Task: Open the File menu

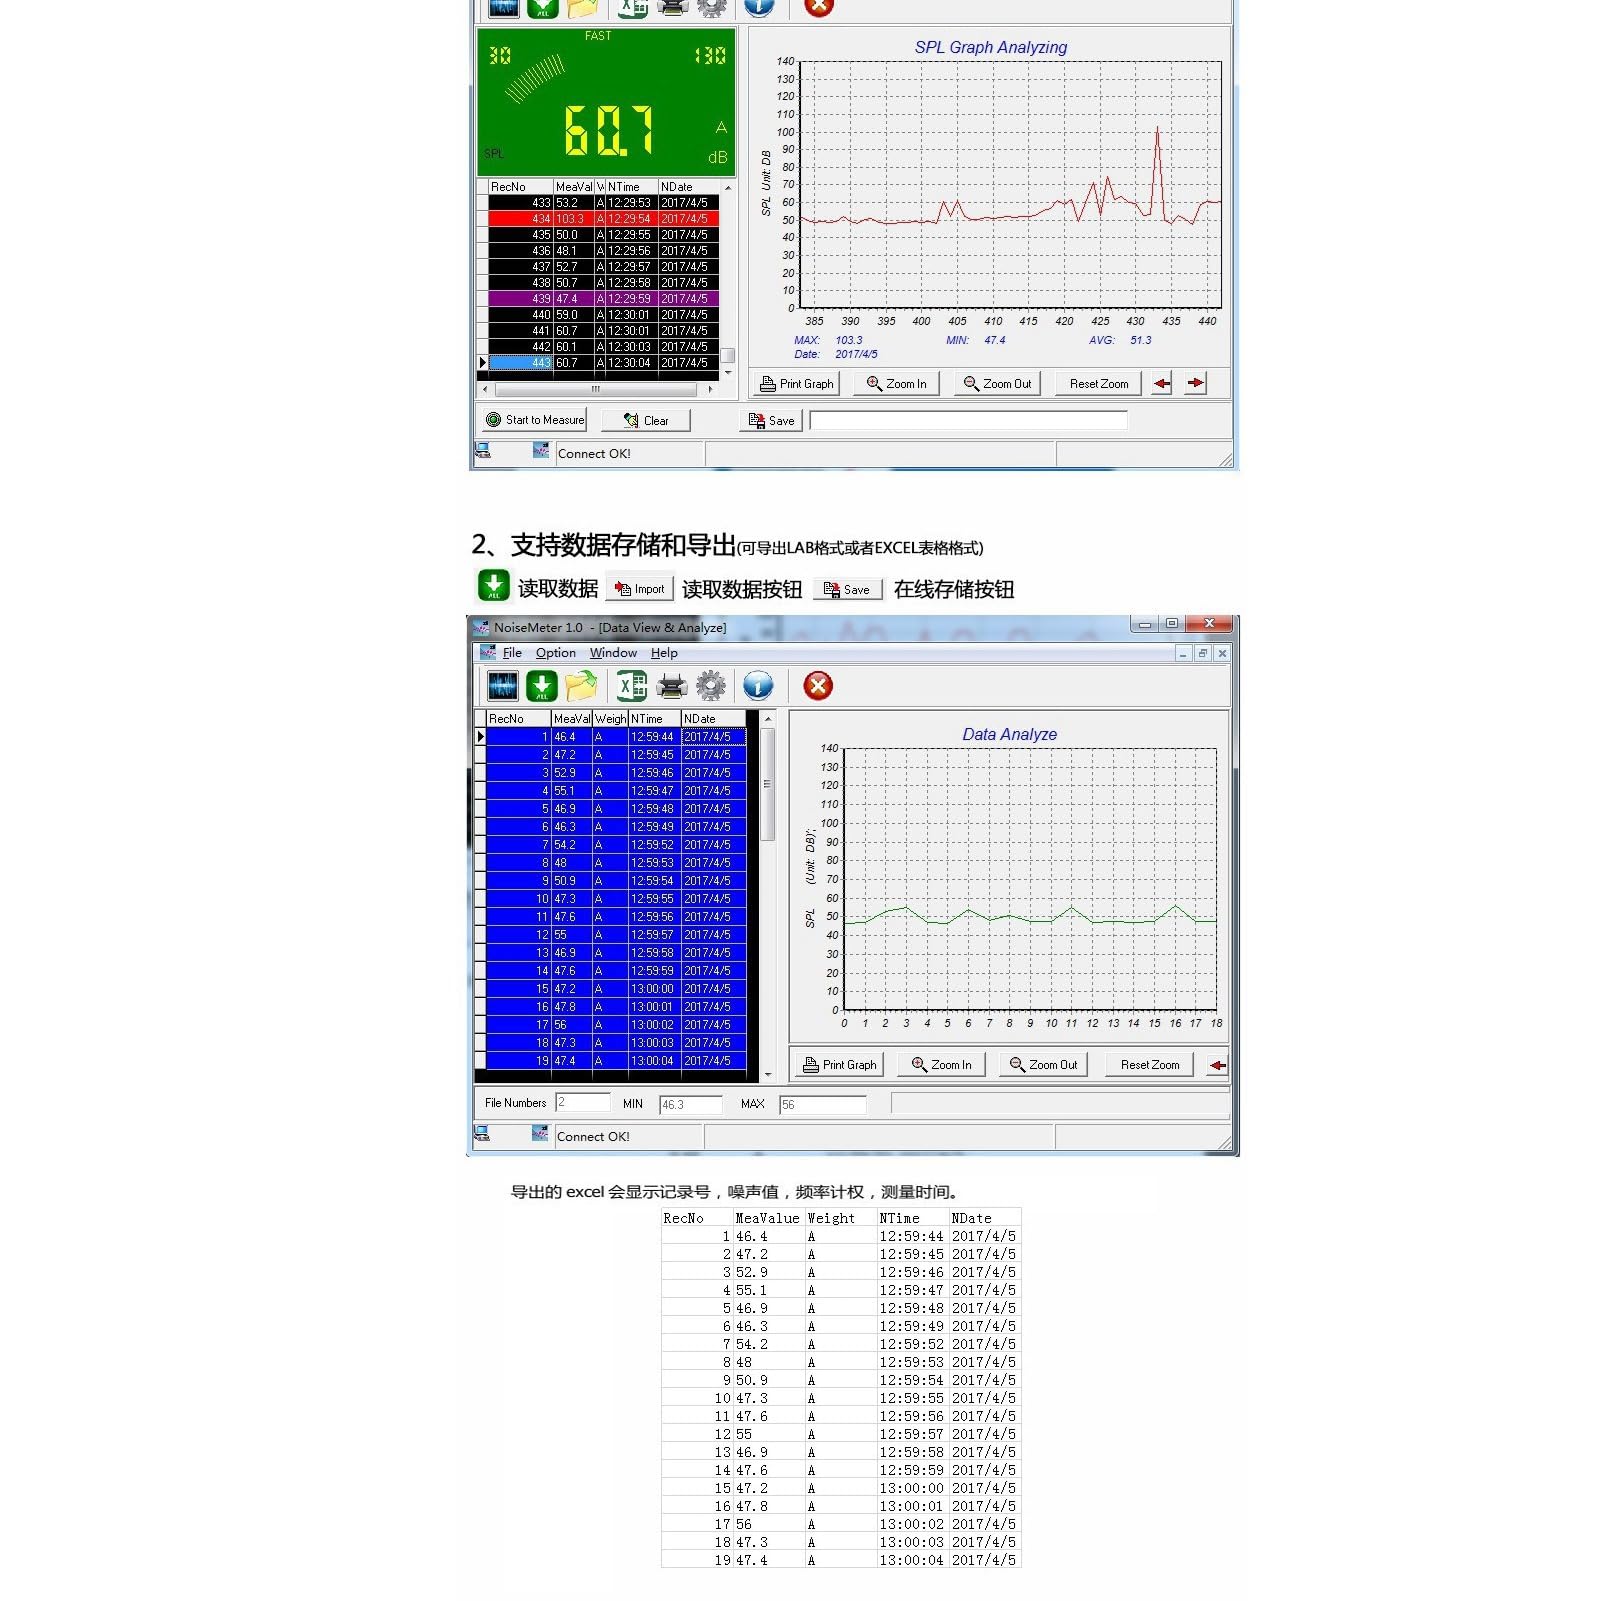Action: click(512, 653)
